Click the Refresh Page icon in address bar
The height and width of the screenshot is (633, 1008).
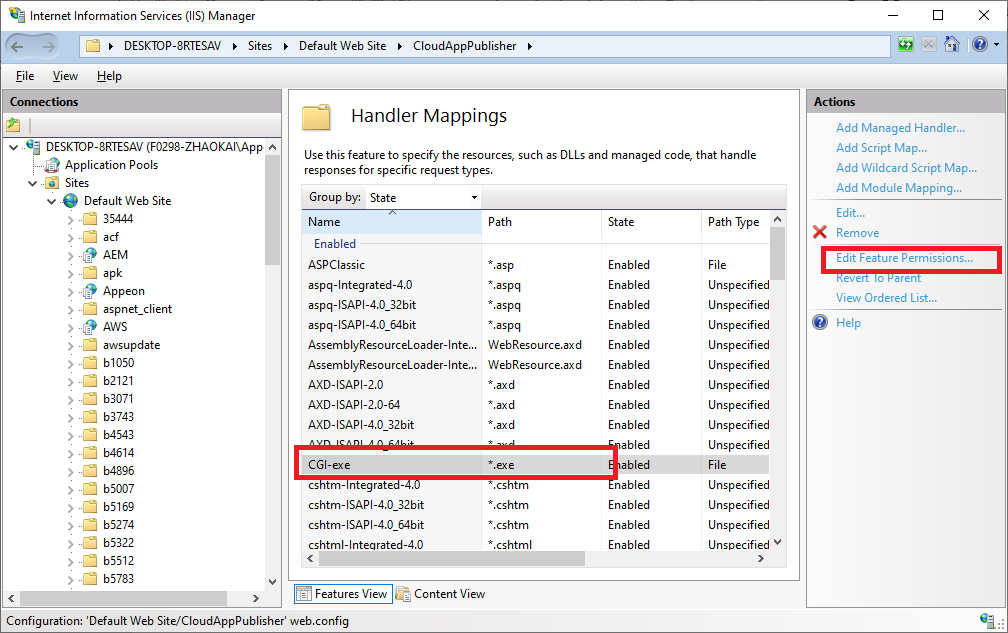point(906,46)
